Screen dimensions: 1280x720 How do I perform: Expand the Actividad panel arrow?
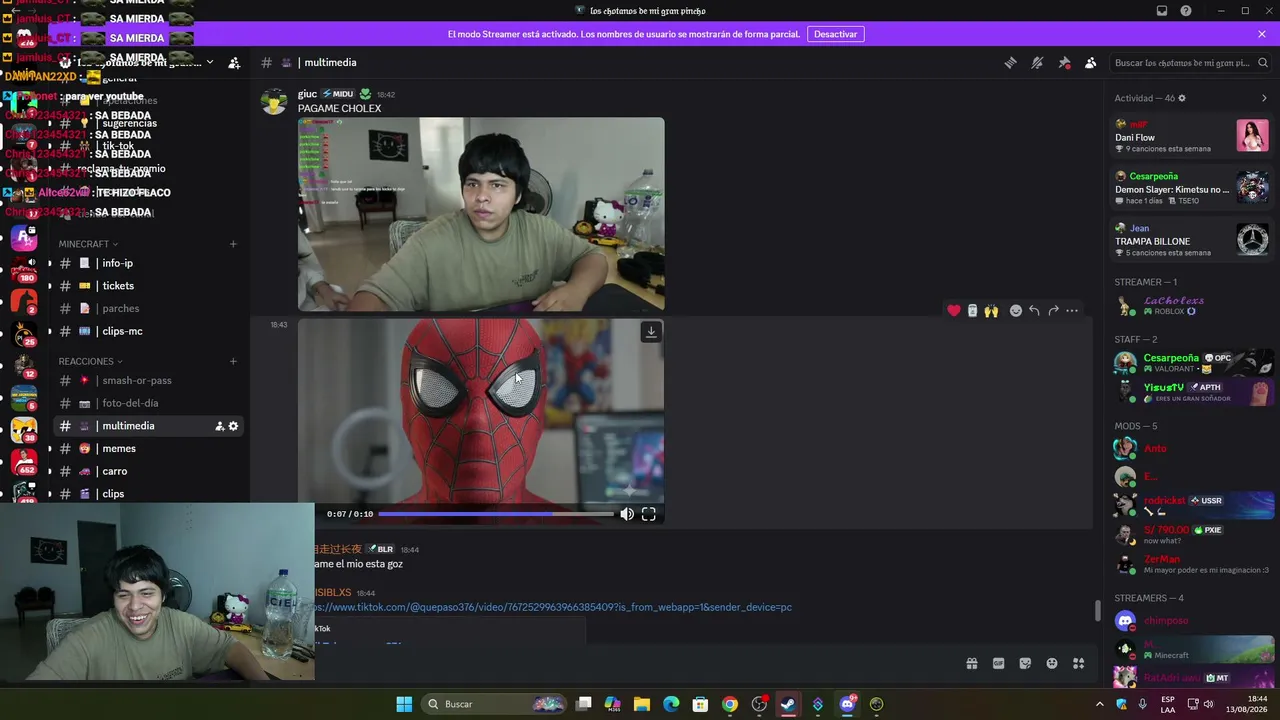(x=1264, y=98)
